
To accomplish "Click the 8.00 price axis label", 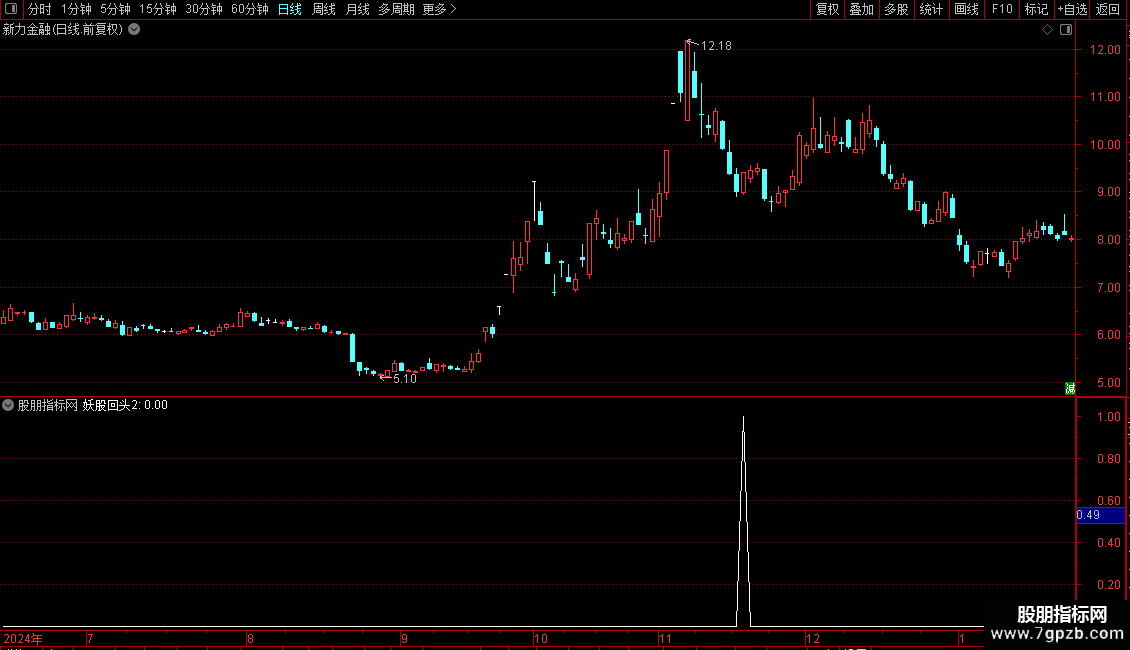I will [x=1108, y=240].
